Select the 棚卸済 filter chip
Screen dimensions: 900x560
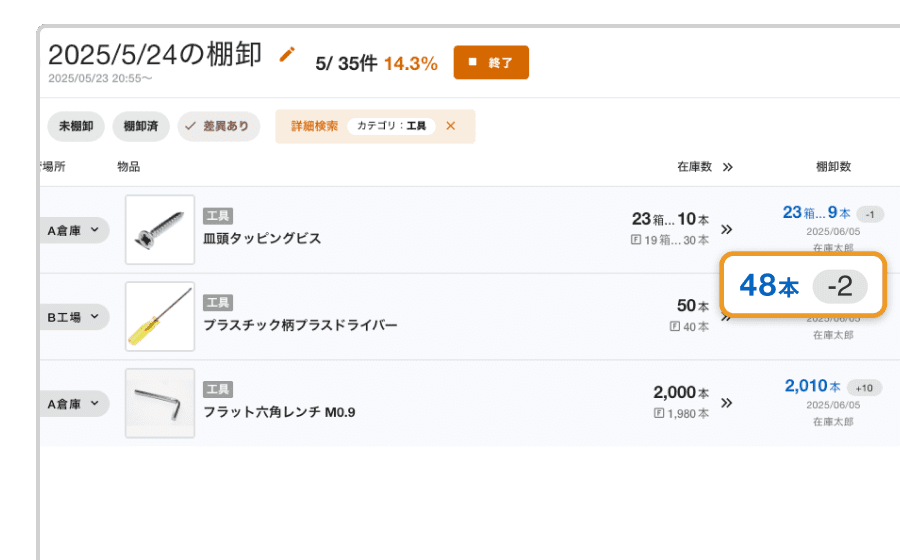pos(141,127)
